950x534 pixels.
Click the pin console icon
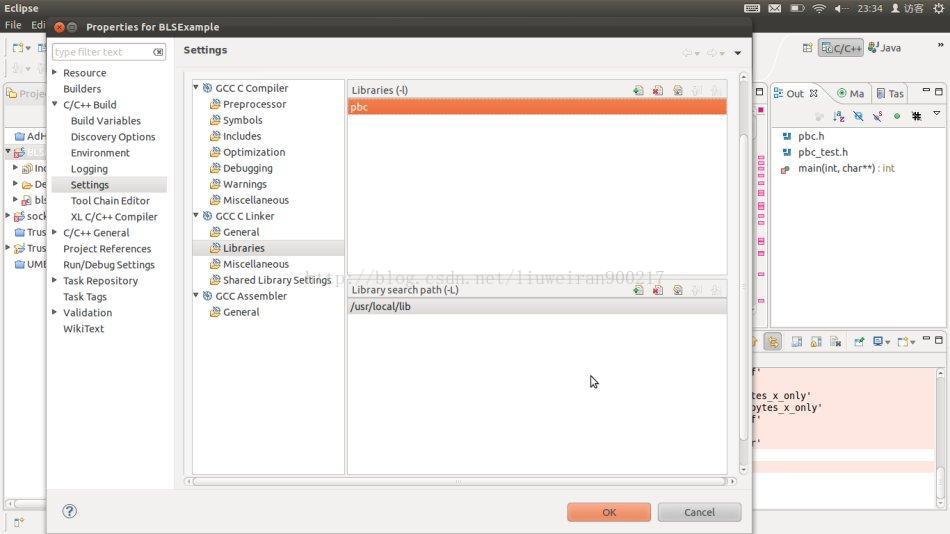tap(859, 342)
